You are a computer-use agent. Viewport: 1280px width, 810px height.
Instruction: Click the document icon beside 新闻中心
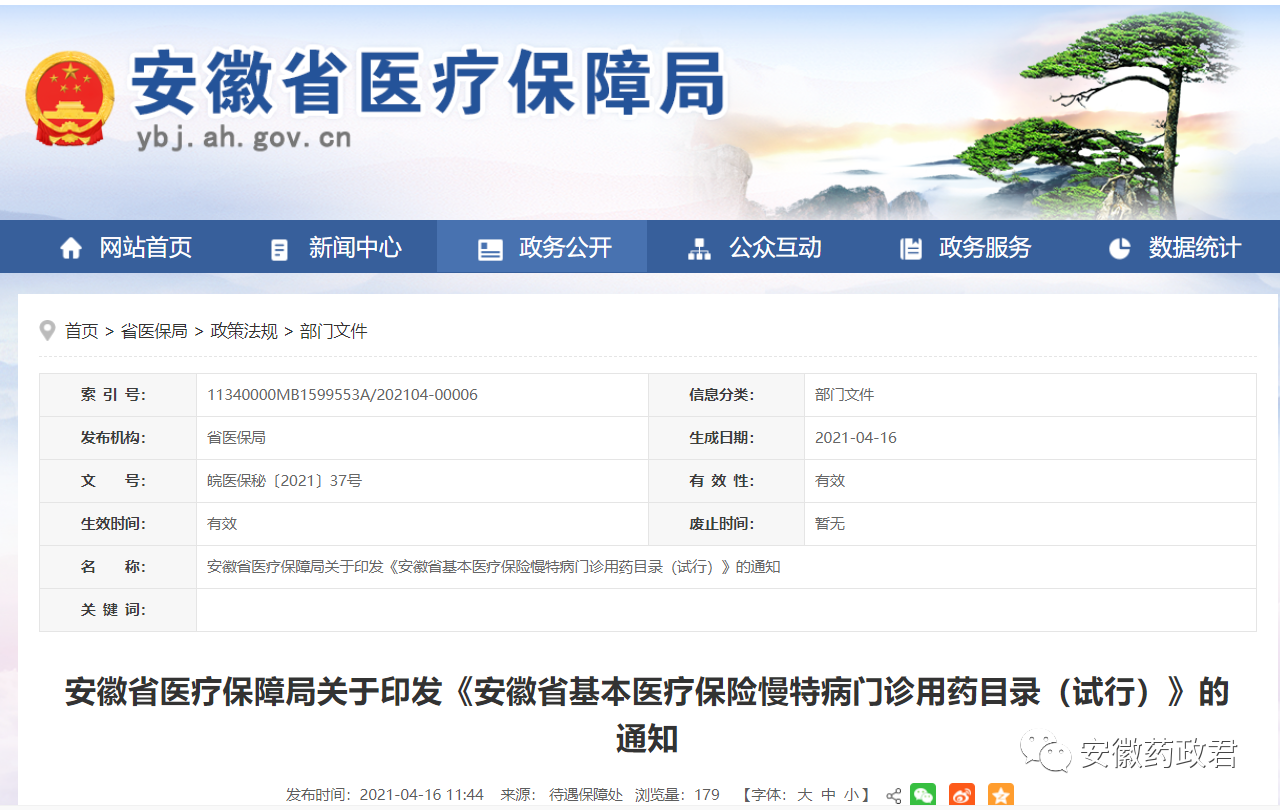pos(280,249)
